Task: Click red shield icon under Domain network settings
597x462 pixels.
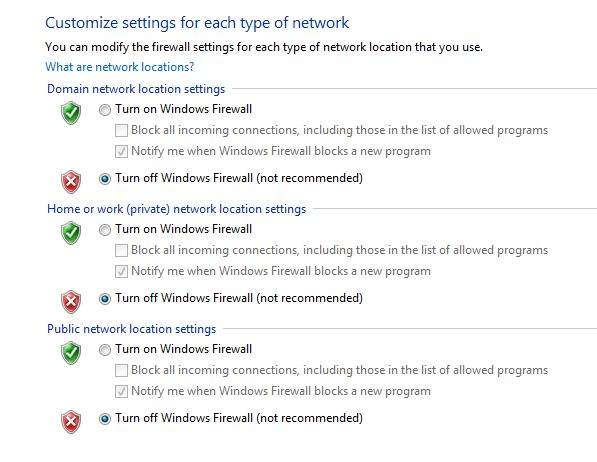Action: (71, 182)
